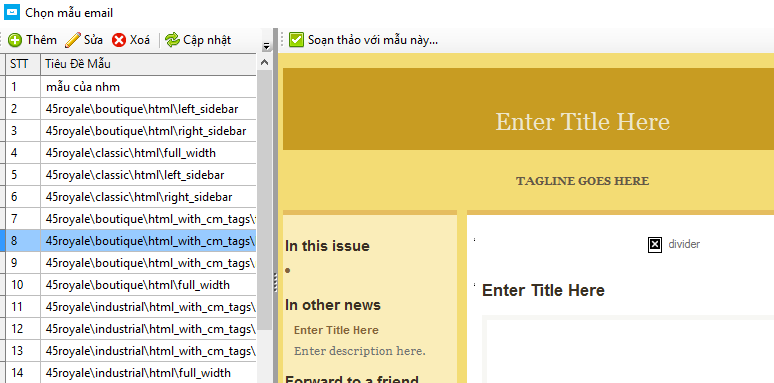Image resolution: width=774 pixels, height=383 pixels.
Task: Click the list scrollbar up arrow
Action: coord(264,62)
